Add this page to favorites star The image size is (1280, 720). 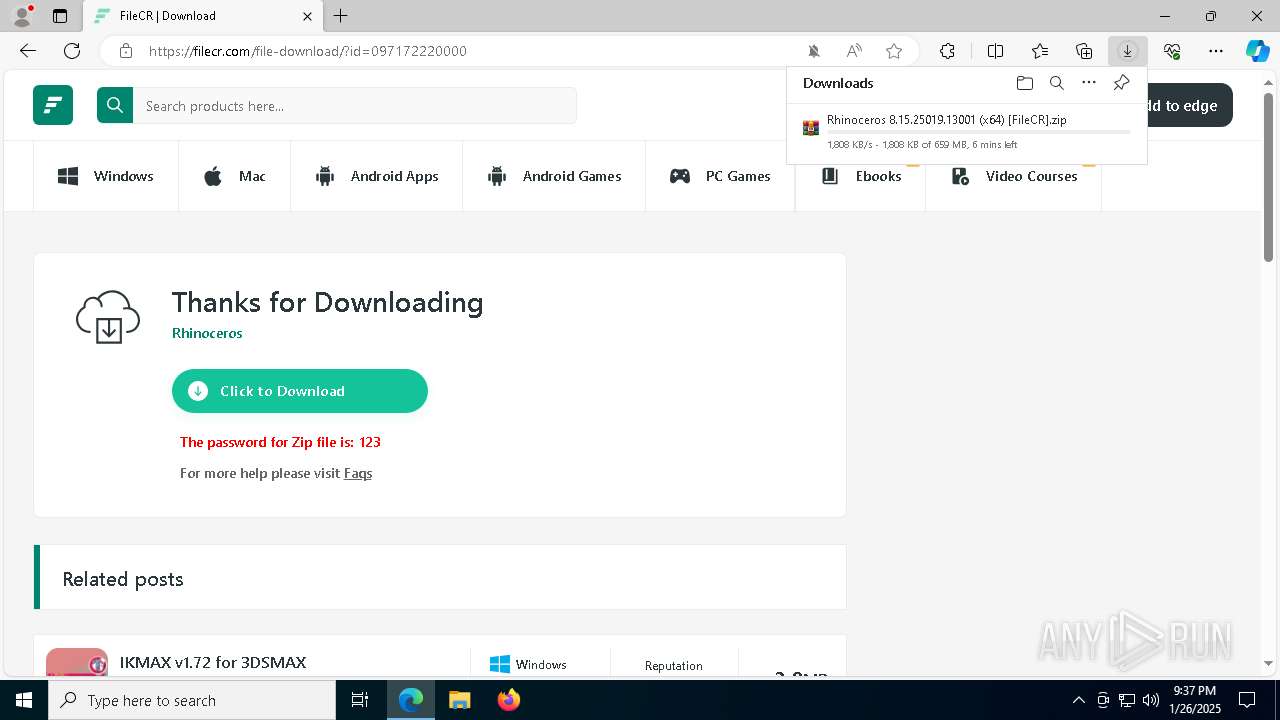pos(894,51)
